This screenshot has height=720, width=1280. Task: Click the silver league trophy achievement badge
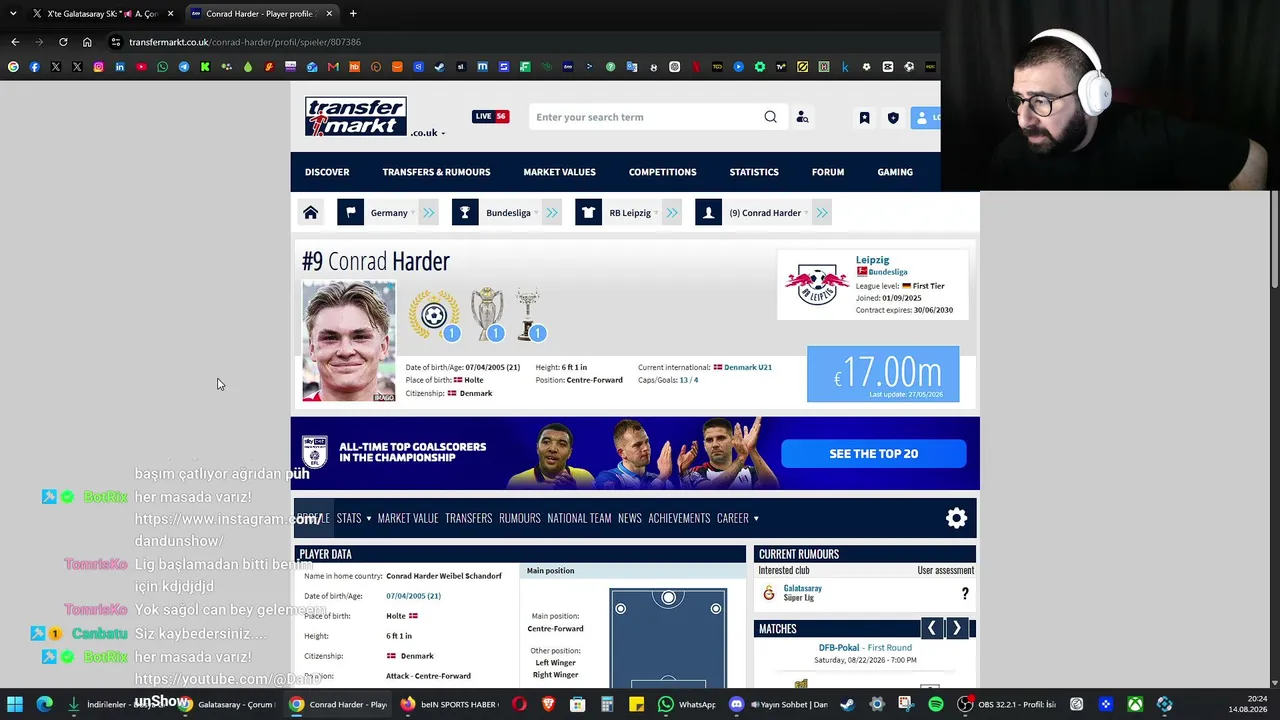coord(487,315)
